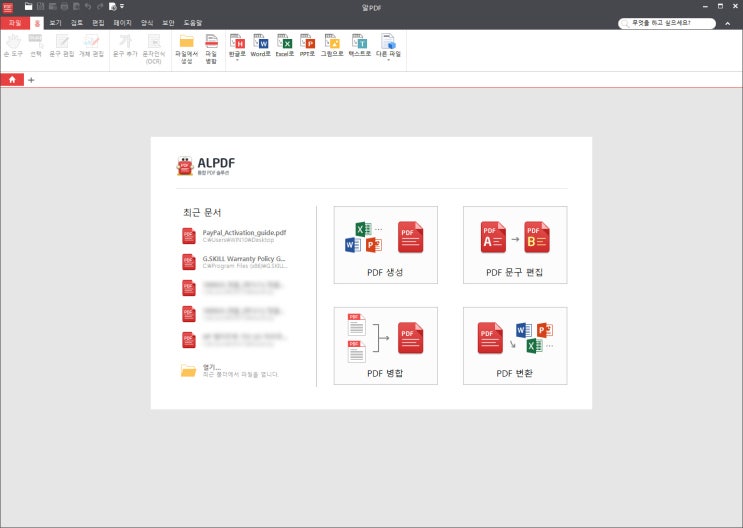
Task: Open recent file G.SKILL Warranty Policy
Action: point(235,262)
